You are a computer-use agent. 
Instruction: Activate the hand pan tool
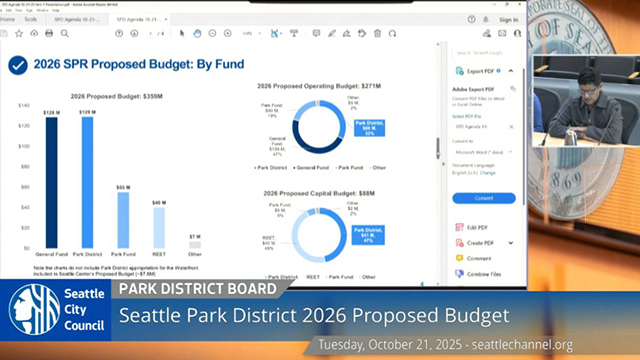click(197, 33)
